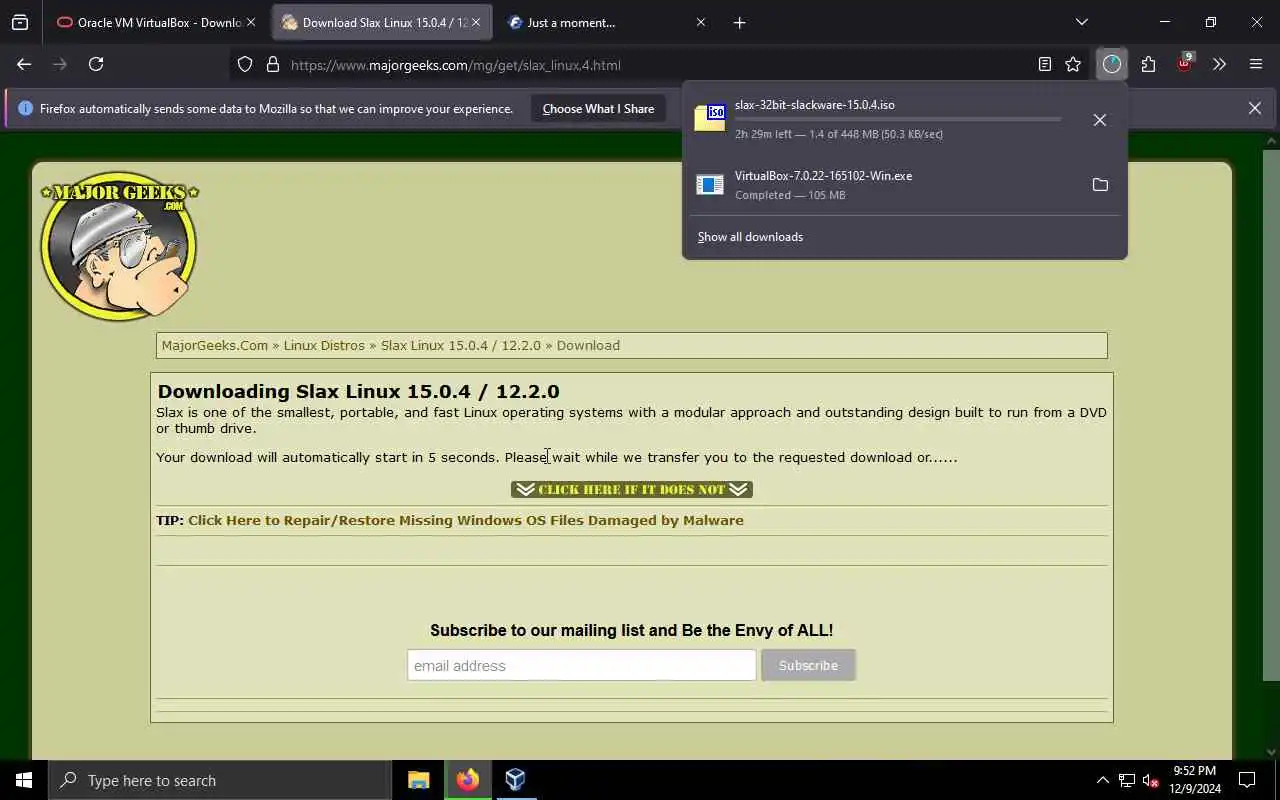Click the scrollbar down arrow
Viewport: 1280px width, 800px height.
(1271, 752)
